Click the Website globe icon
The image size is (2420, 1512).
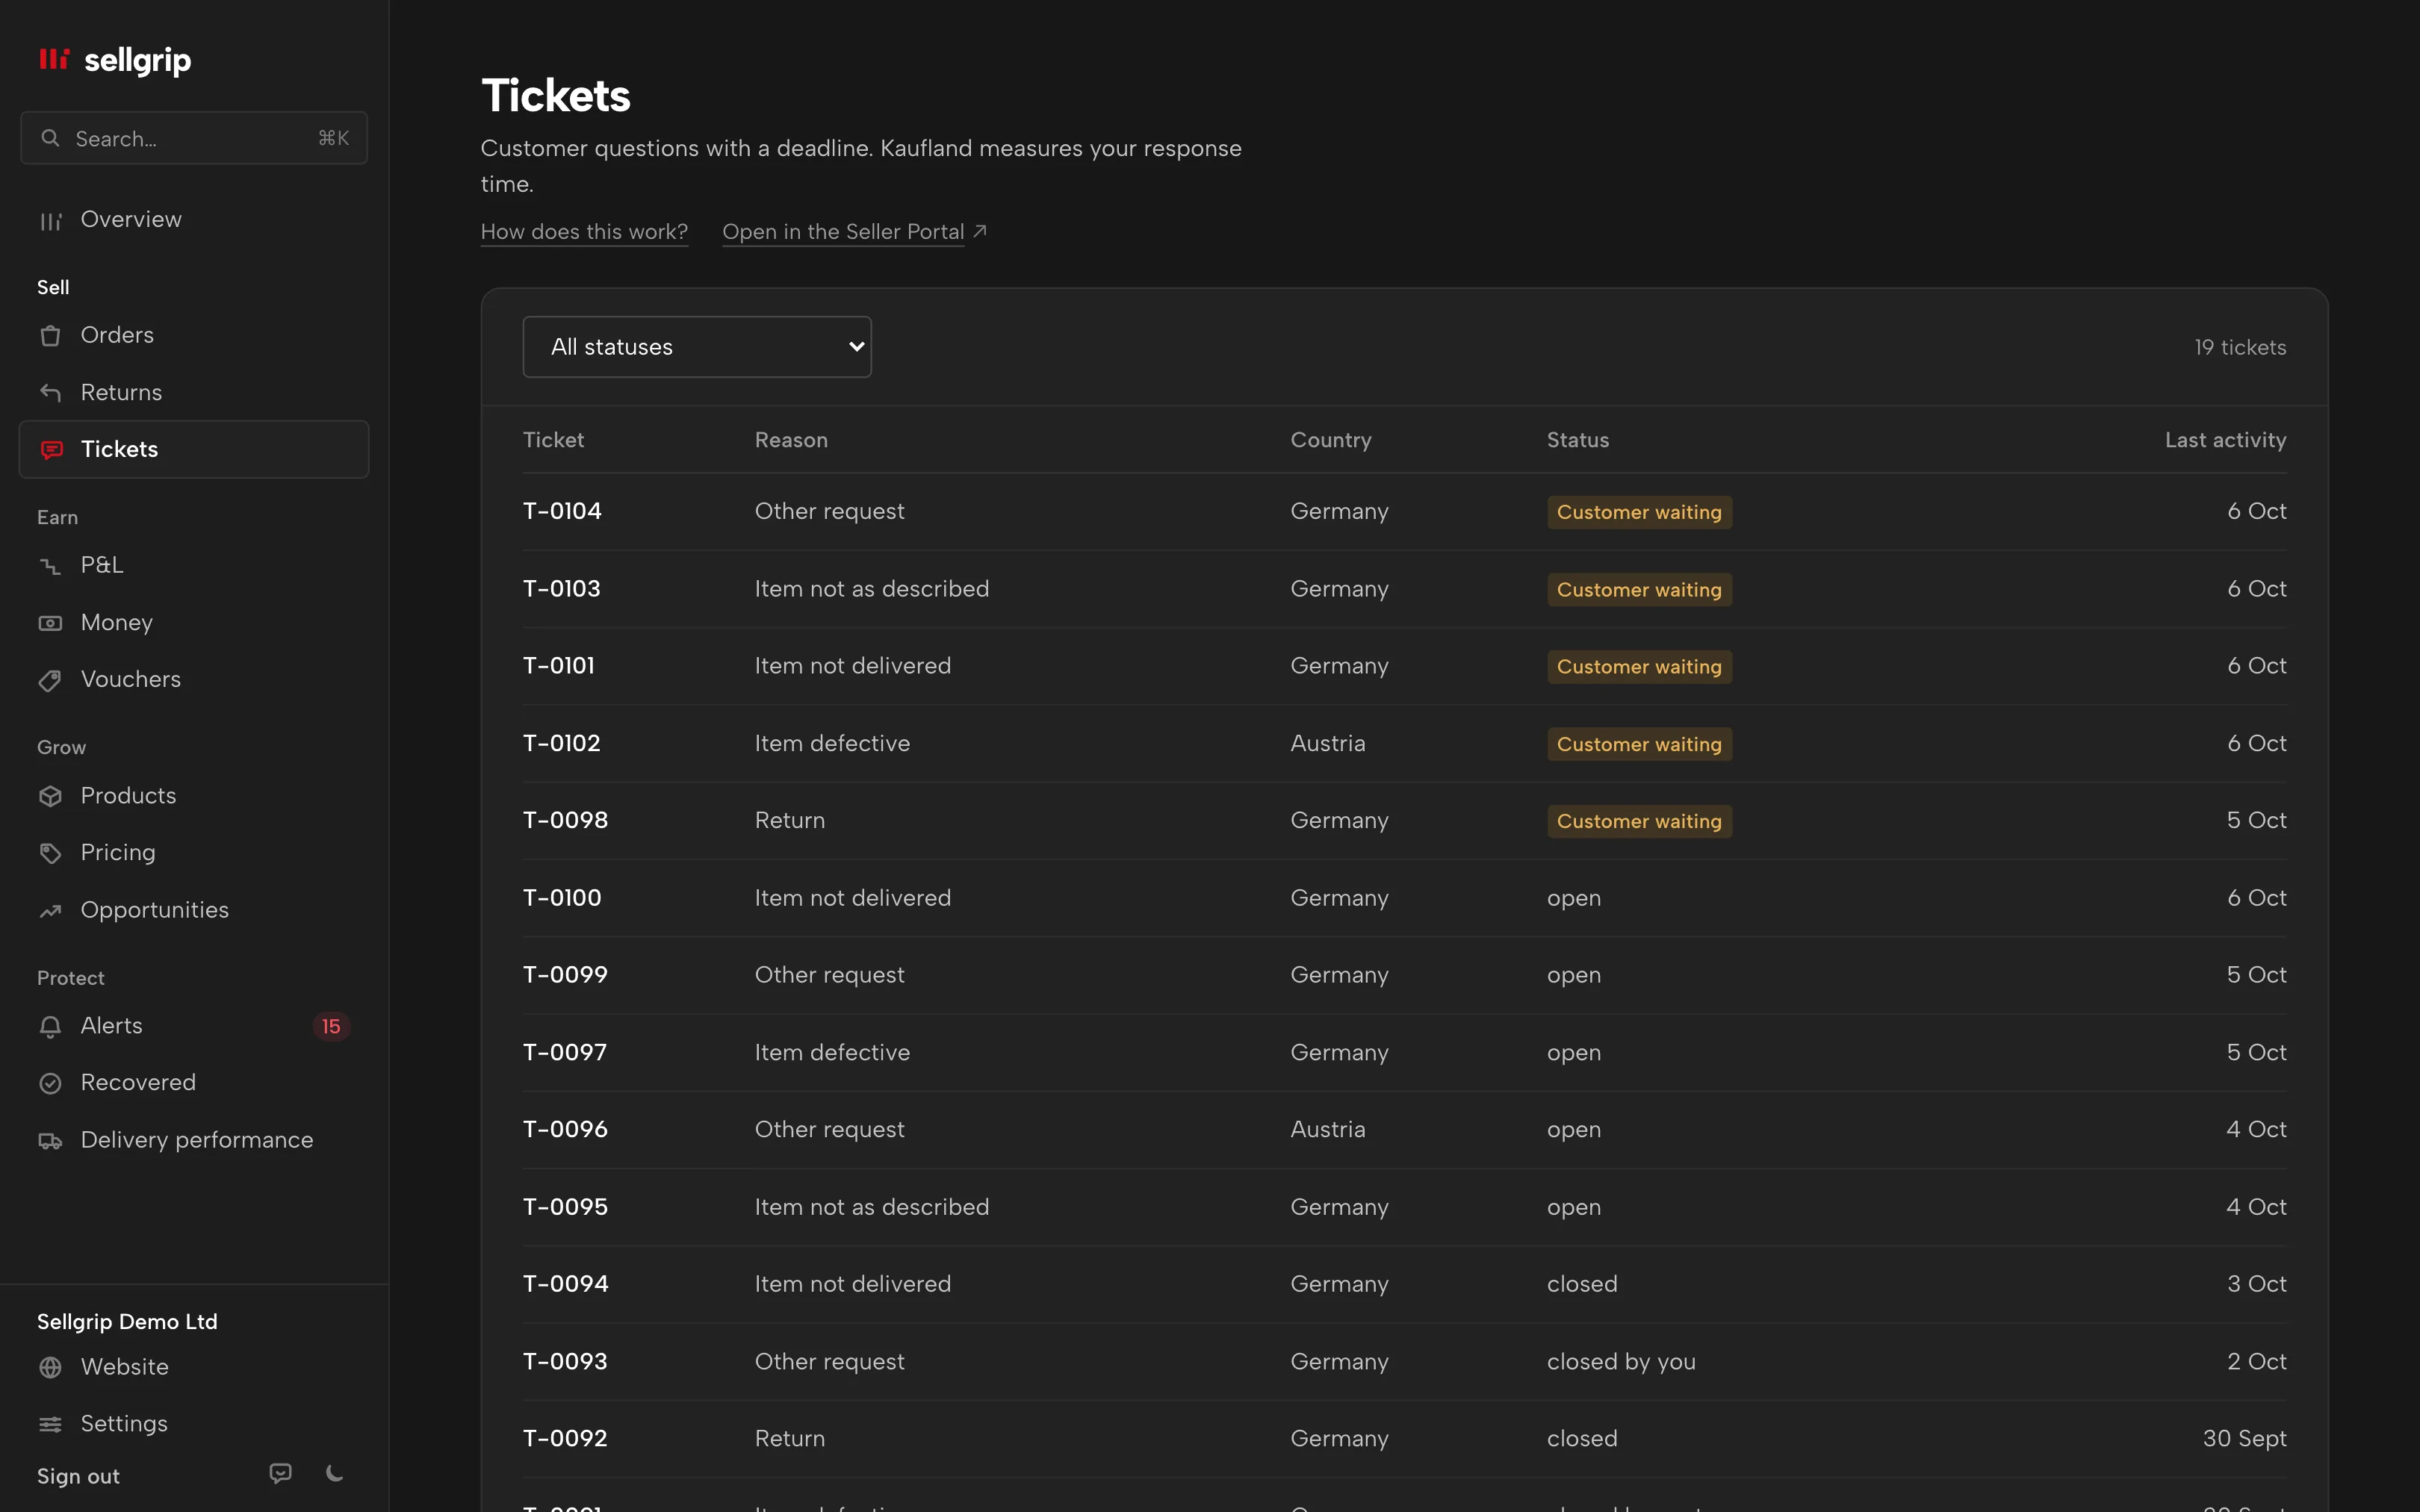click(51, 1367)
